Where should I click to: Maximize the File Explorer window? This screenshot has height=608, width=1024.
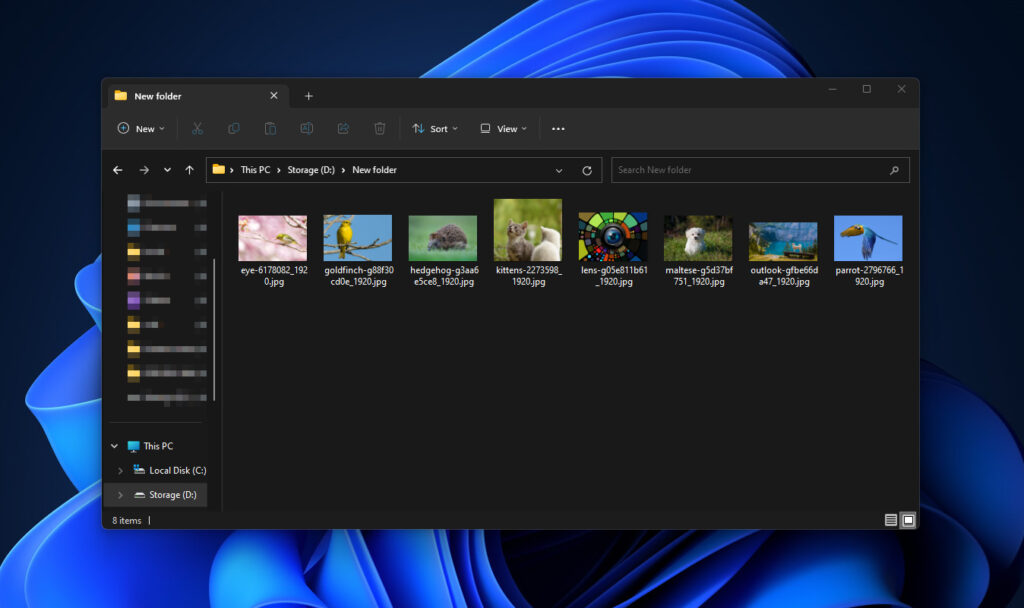867,89
